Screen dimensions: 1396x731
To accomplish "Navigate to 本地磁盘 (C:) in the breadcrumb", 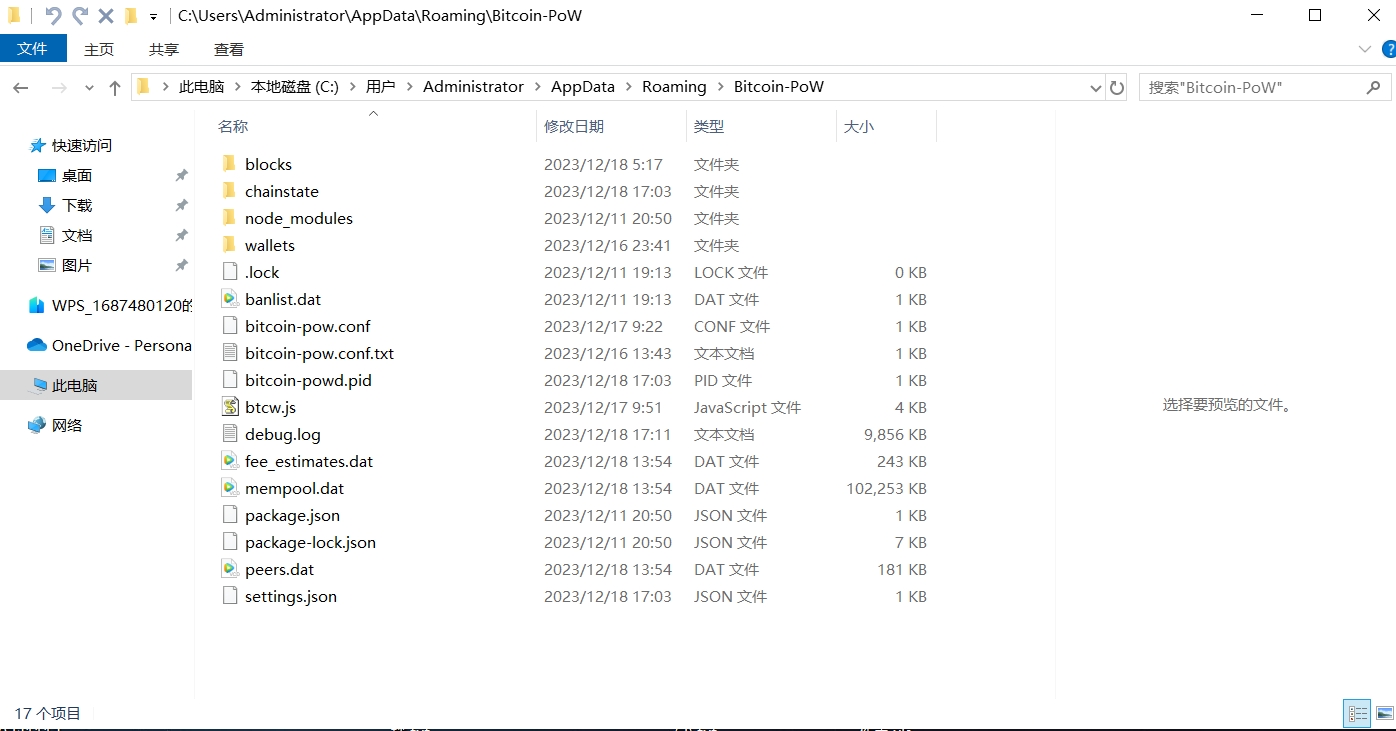I will point(295,87).
